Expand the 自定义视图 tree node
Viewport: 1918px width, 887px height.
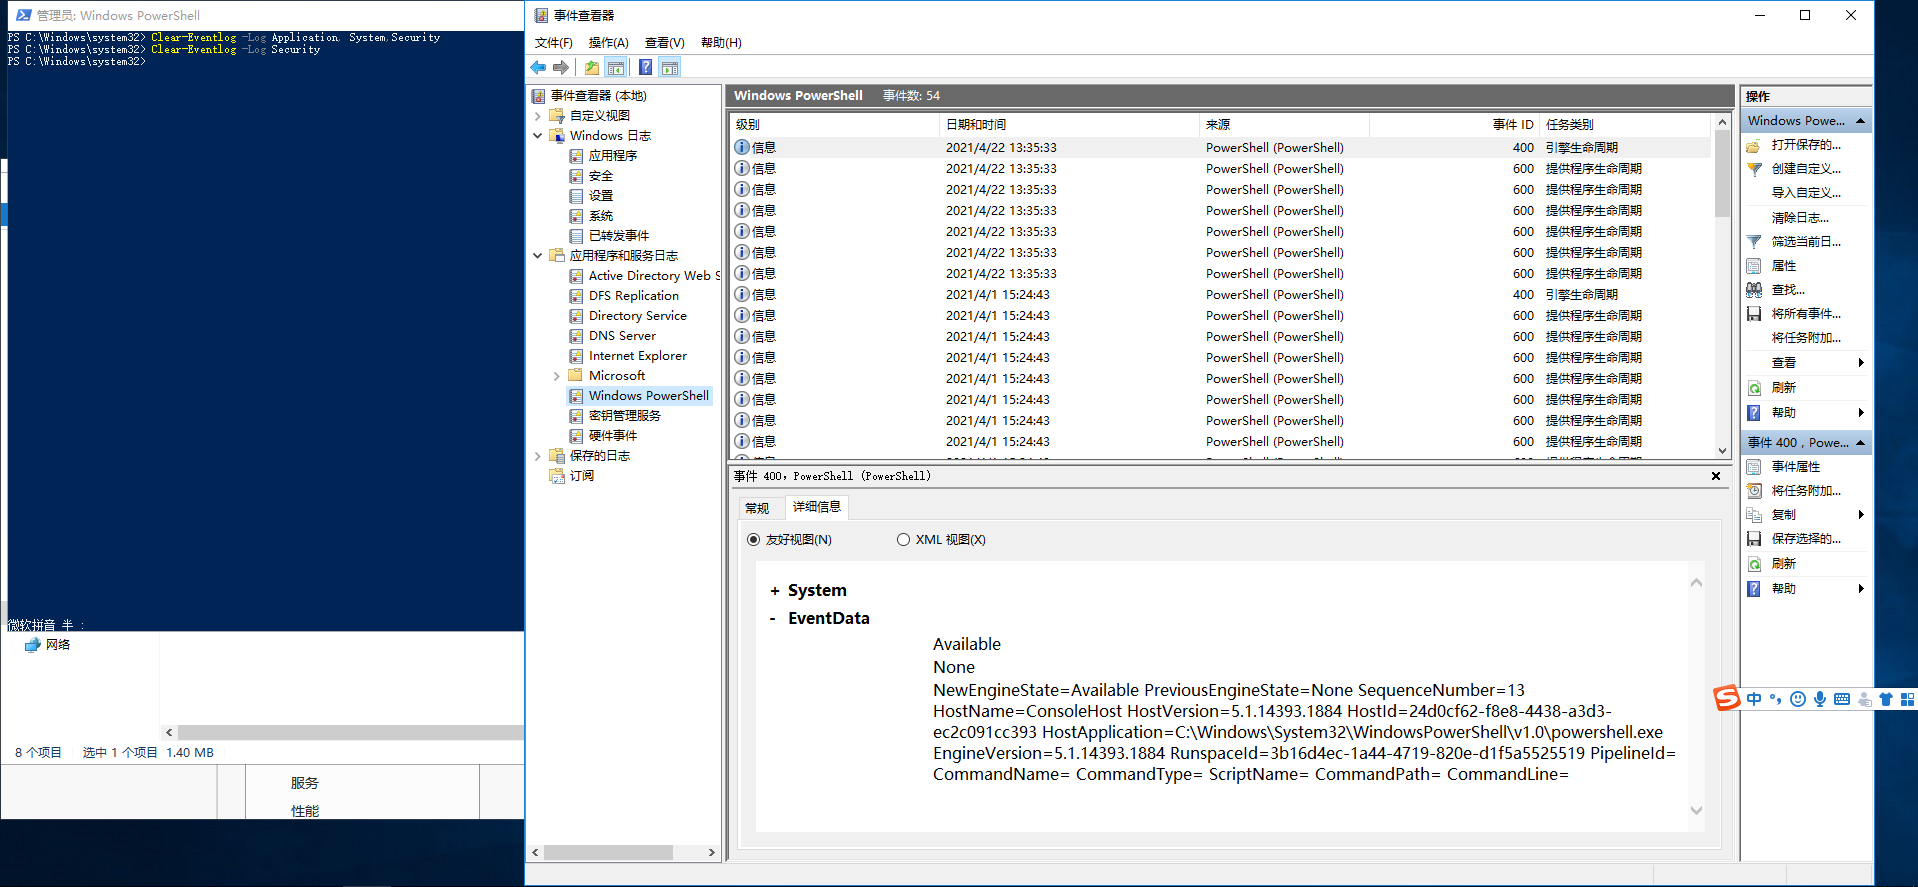point(538,116)
